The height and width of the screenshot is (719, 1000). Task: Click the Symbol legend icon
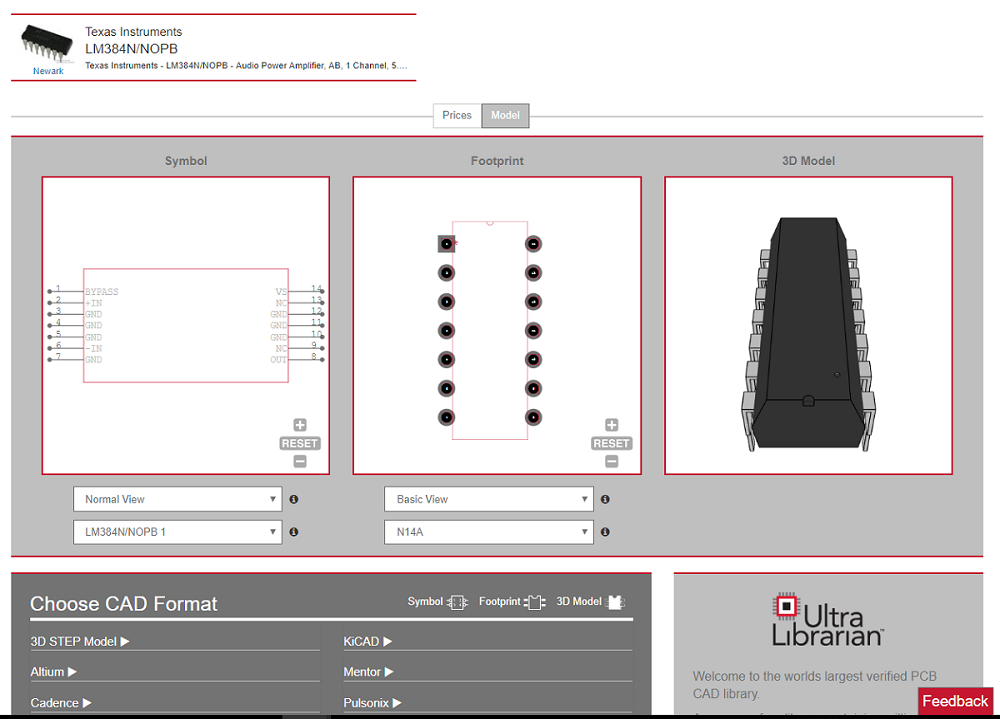pyautogui.click(x=457, y=602)
